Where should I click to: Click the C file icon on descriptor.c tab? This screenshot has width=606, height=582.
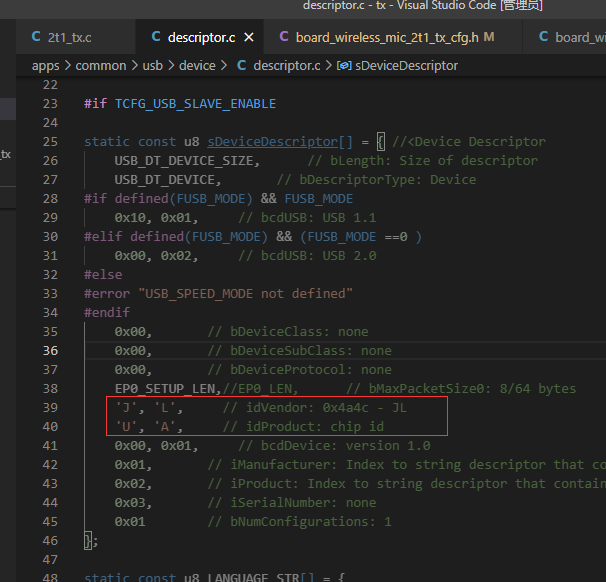point(156,37)
